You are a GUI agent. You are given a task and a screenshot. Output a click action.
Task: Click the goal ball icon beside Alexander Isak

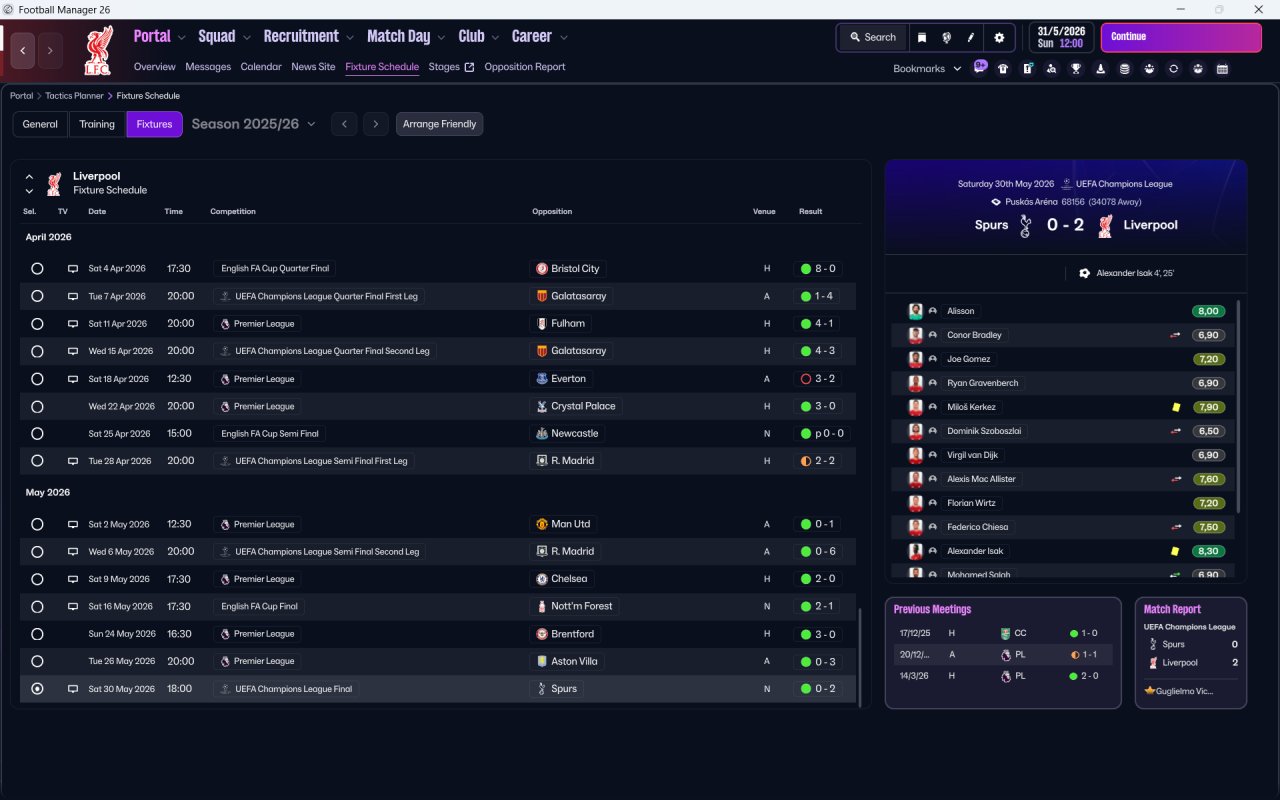click(x=1085, y=273)
